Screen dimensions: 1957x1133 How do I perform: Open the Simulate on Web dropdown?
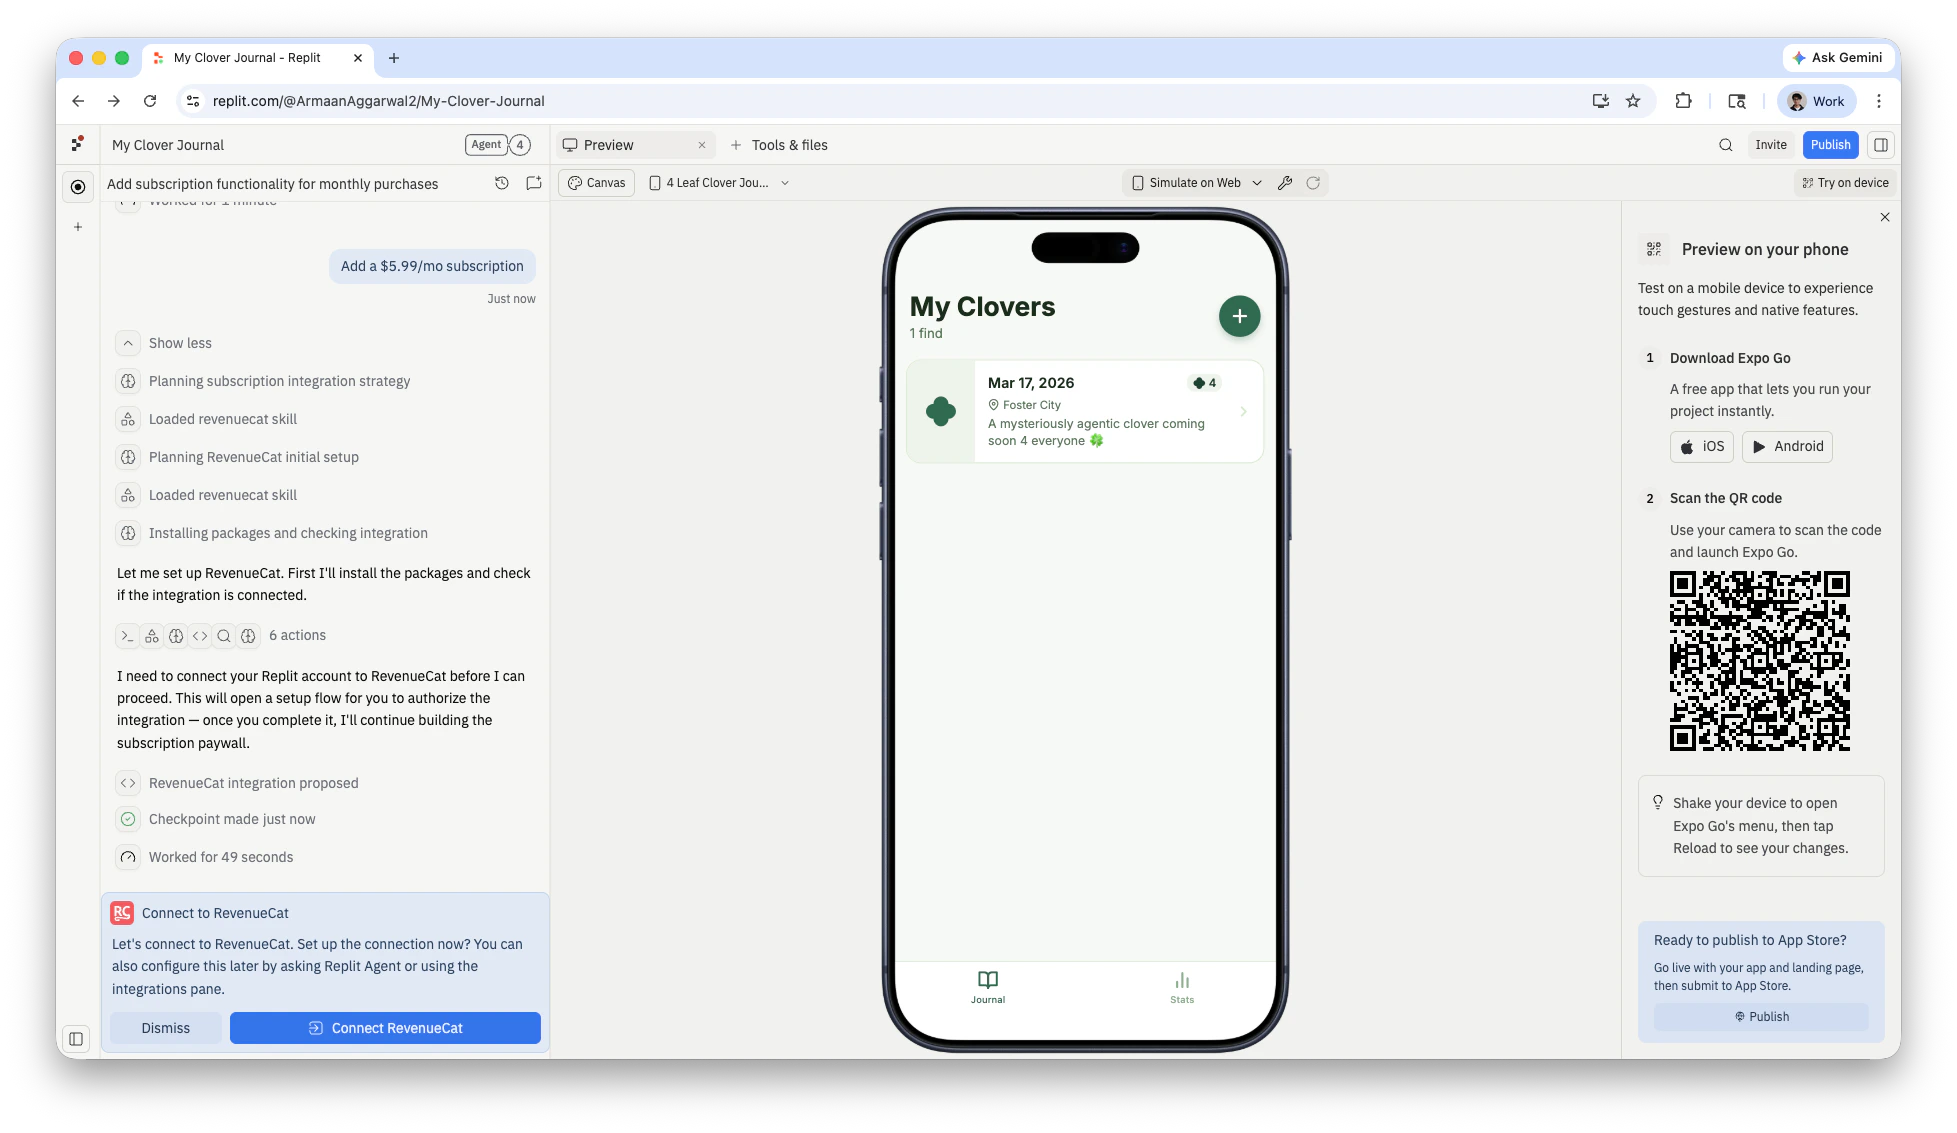click(1196, 183)
